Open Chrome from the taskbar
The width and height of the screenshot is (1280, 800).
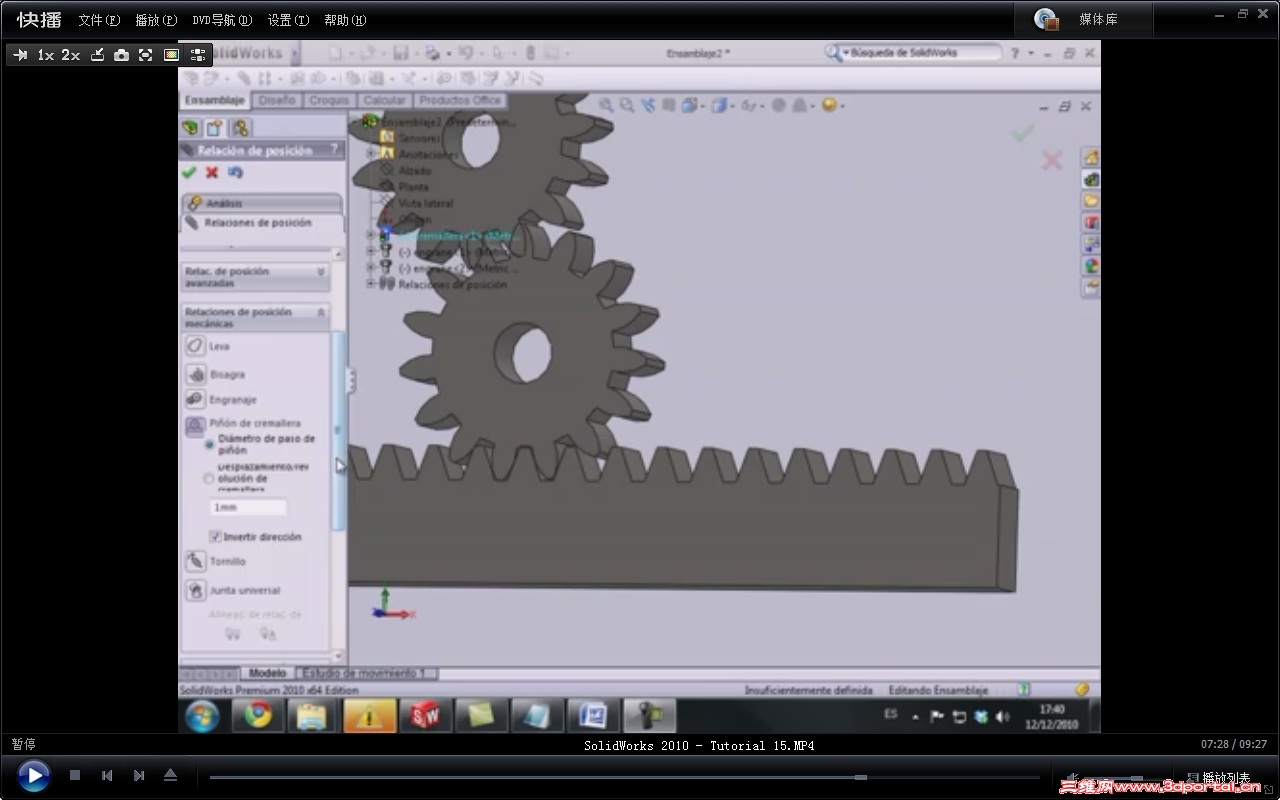[x=258, y=716]
